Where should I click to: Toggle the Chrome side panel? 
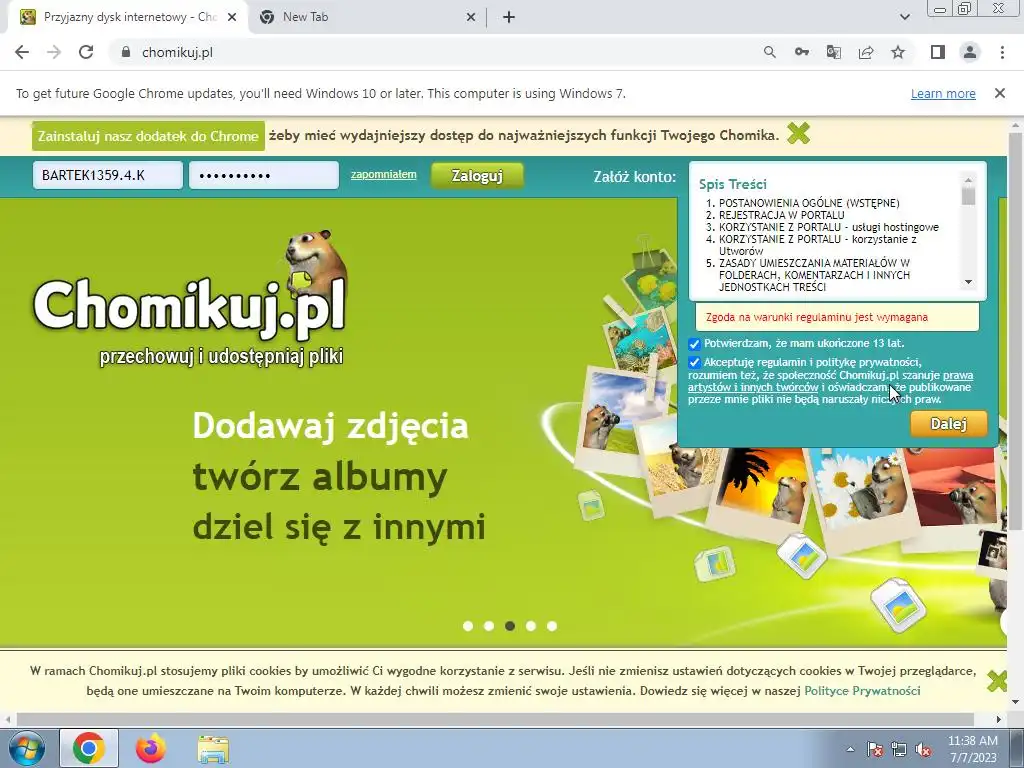tap(938, 52)
